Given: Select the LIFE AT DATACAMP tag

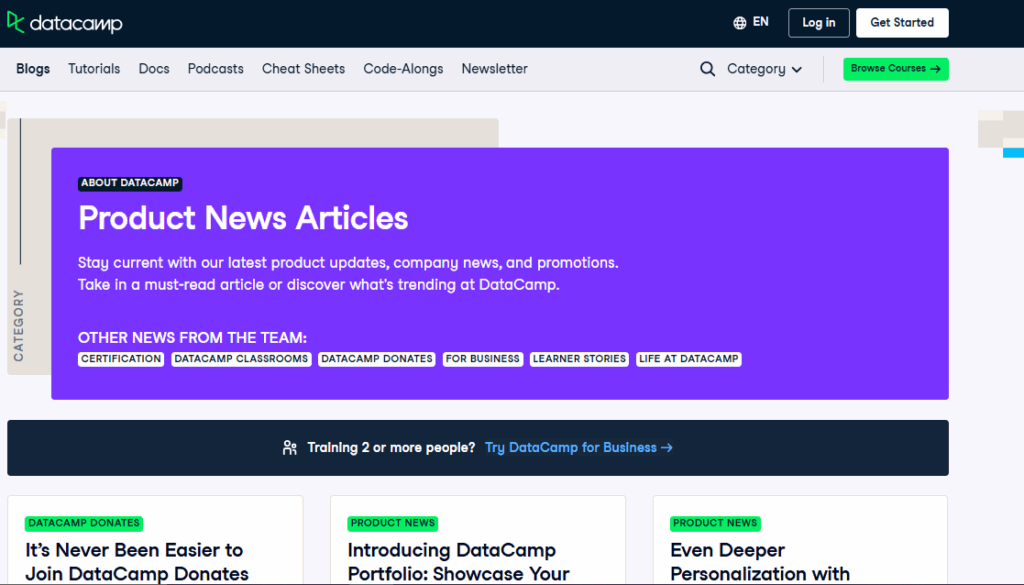Looking at the screenshot, I should click(688, 359).
